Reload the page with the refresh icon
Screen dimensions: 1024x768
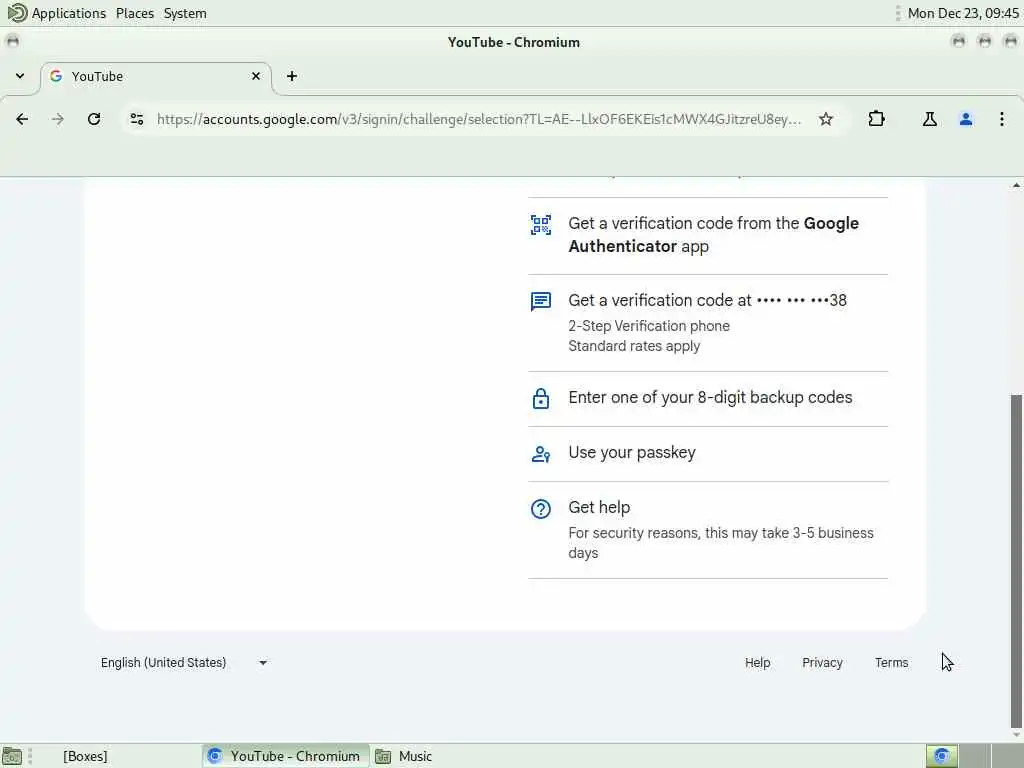click(x=94, y=119)
